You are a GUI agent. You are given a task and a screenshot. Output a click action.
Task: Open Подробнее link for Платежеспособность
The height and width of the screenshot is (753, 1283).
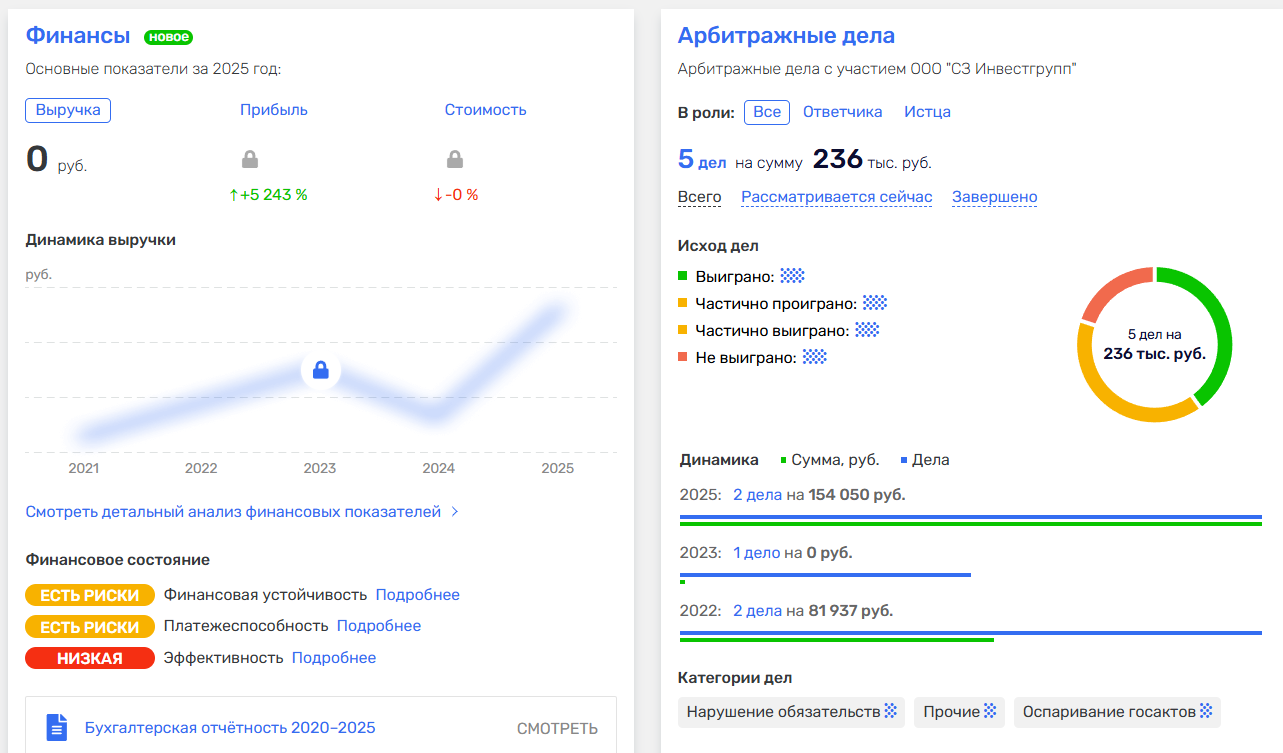tap(378, 626)
